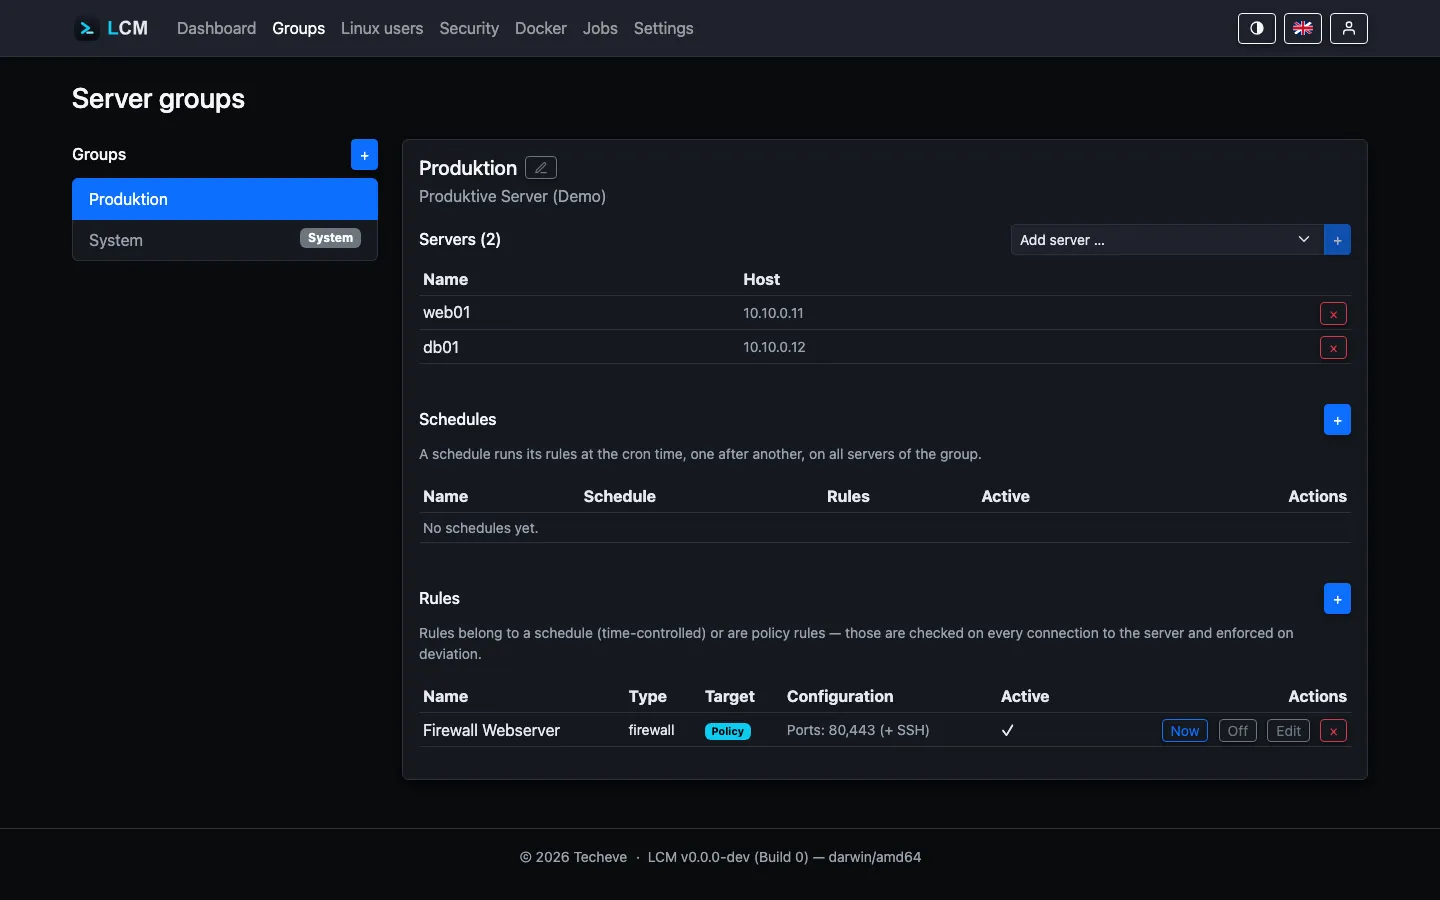
Task: Click plus button next to Add server
Action: (1337, 240)
